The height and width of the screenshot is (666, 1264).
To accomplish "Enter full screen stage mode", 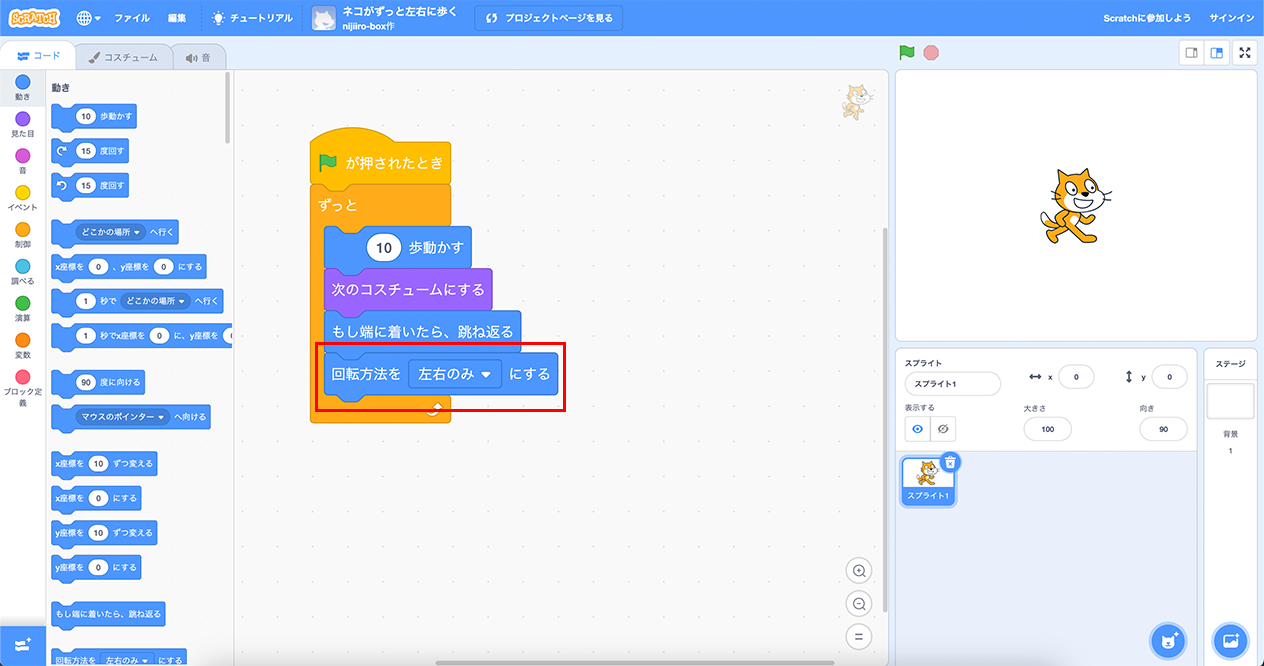I will [1245, 53].
